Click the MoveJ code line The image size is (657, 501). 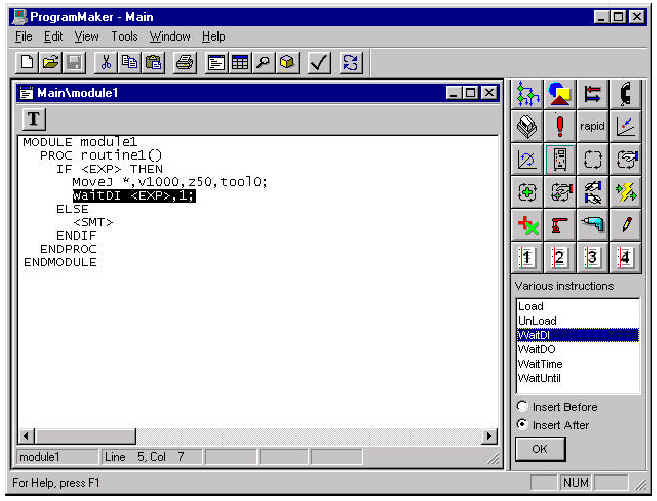tap(170, 182)
